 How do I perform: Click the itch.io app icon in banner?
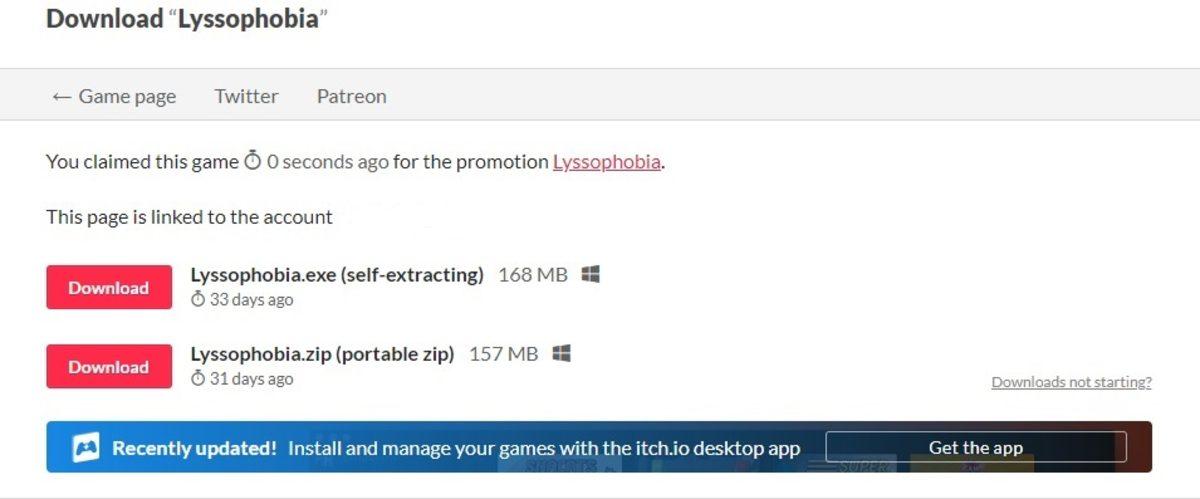pos(85,449)
